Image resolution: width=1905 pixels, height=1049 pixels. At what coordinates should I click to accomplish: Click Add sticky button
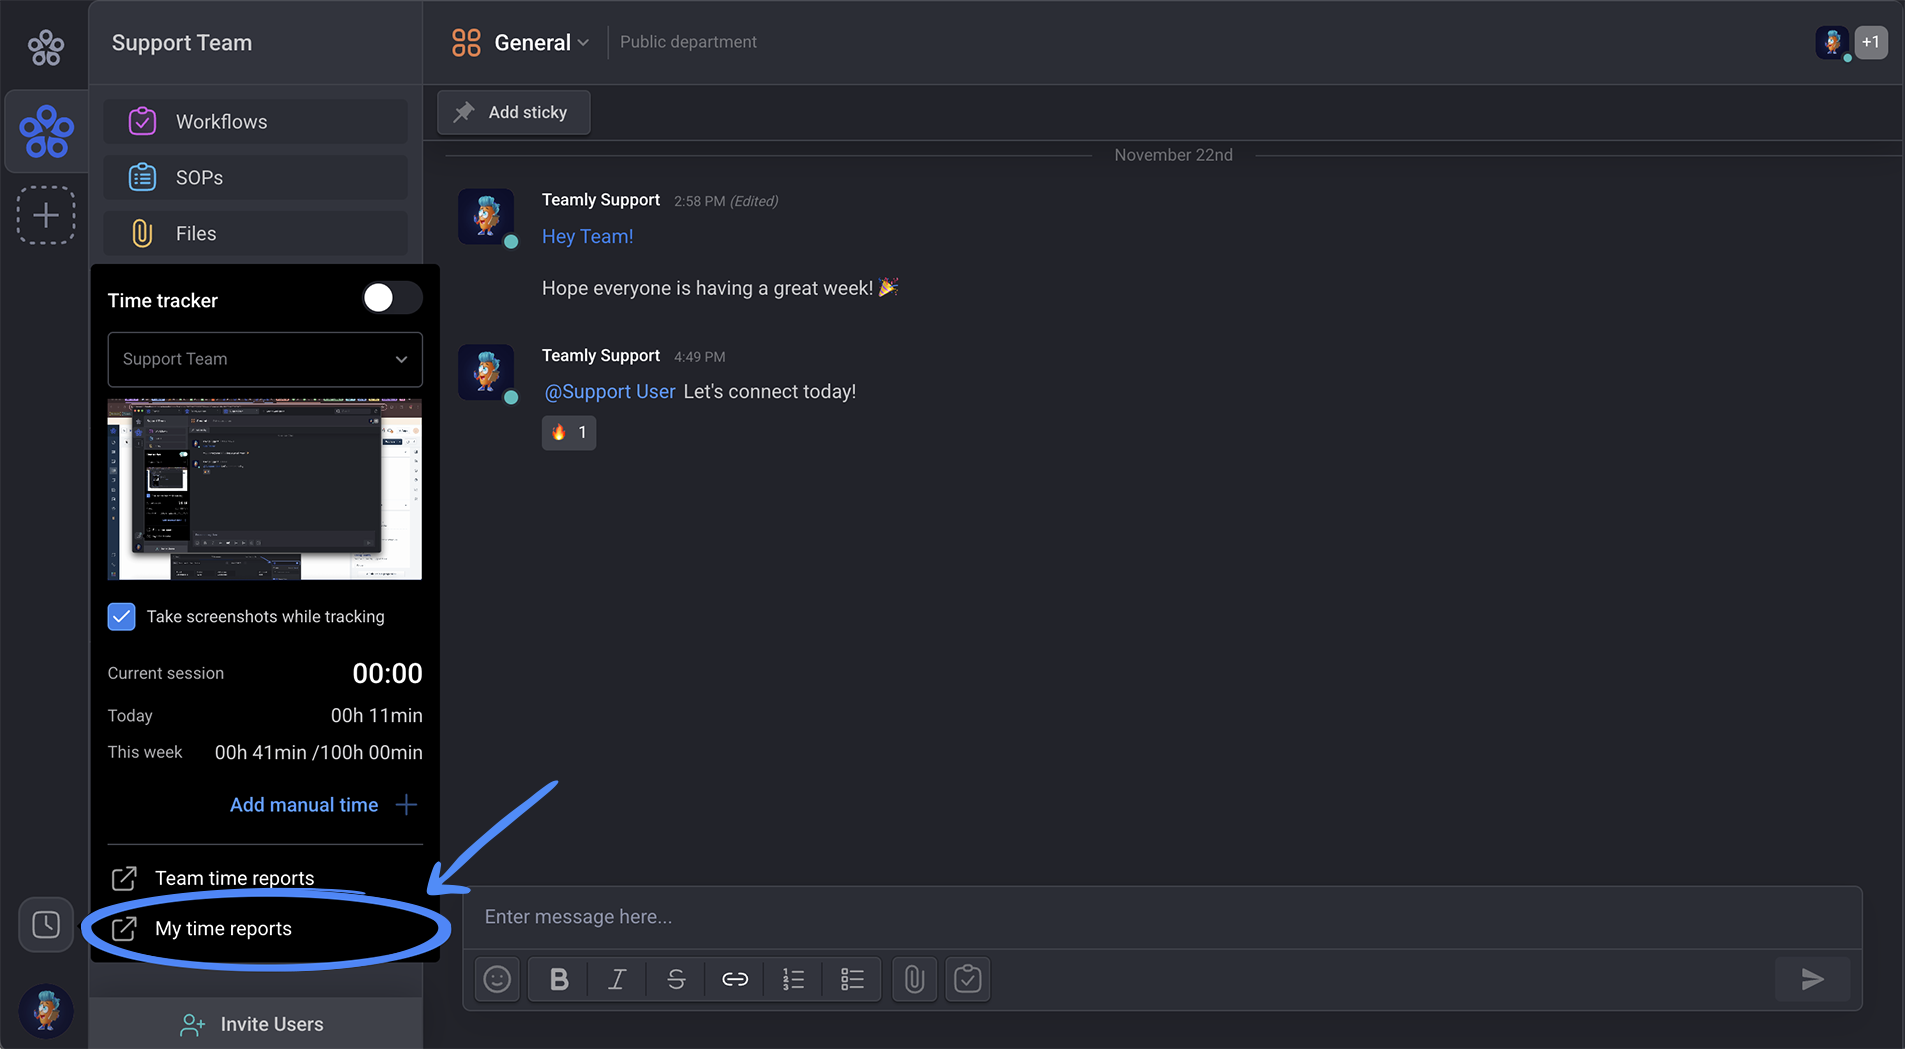pos(513,112)
